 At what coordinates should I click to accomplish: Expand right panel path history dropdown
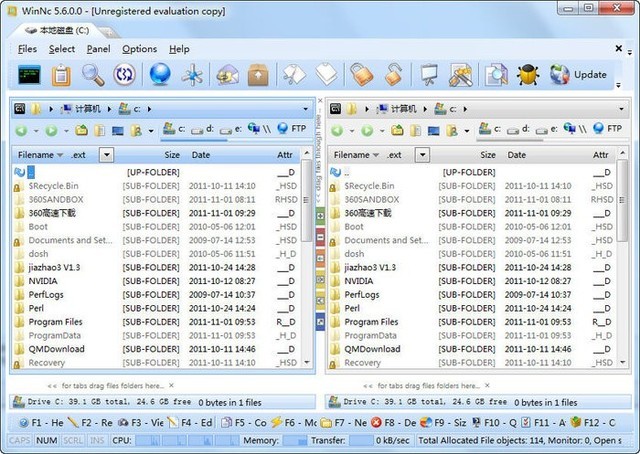point(621,109)
